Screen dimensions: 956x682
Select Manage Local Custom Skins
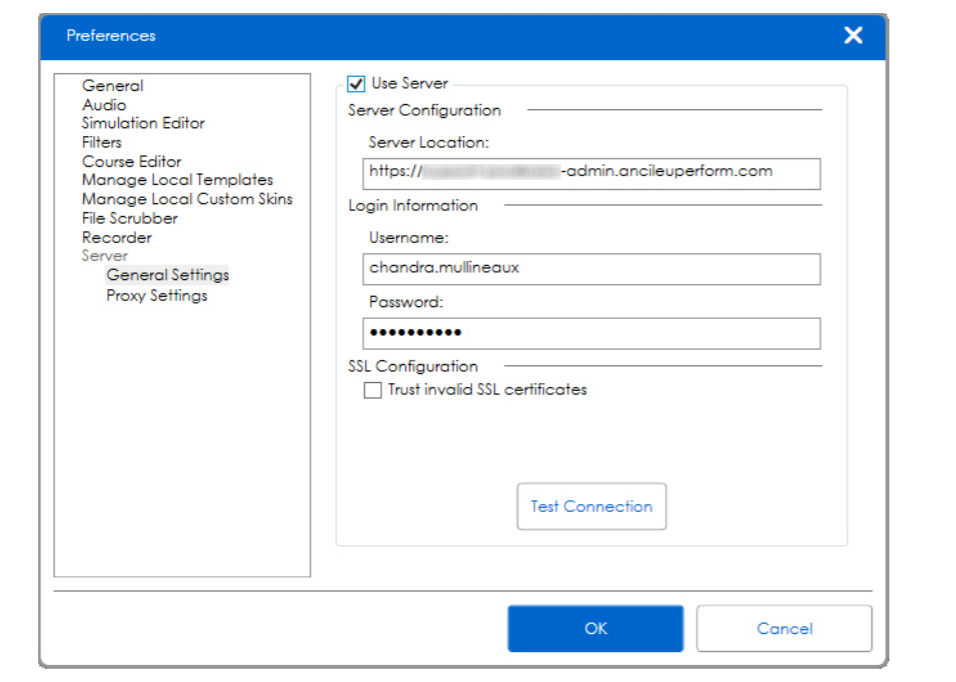point(187,199)
